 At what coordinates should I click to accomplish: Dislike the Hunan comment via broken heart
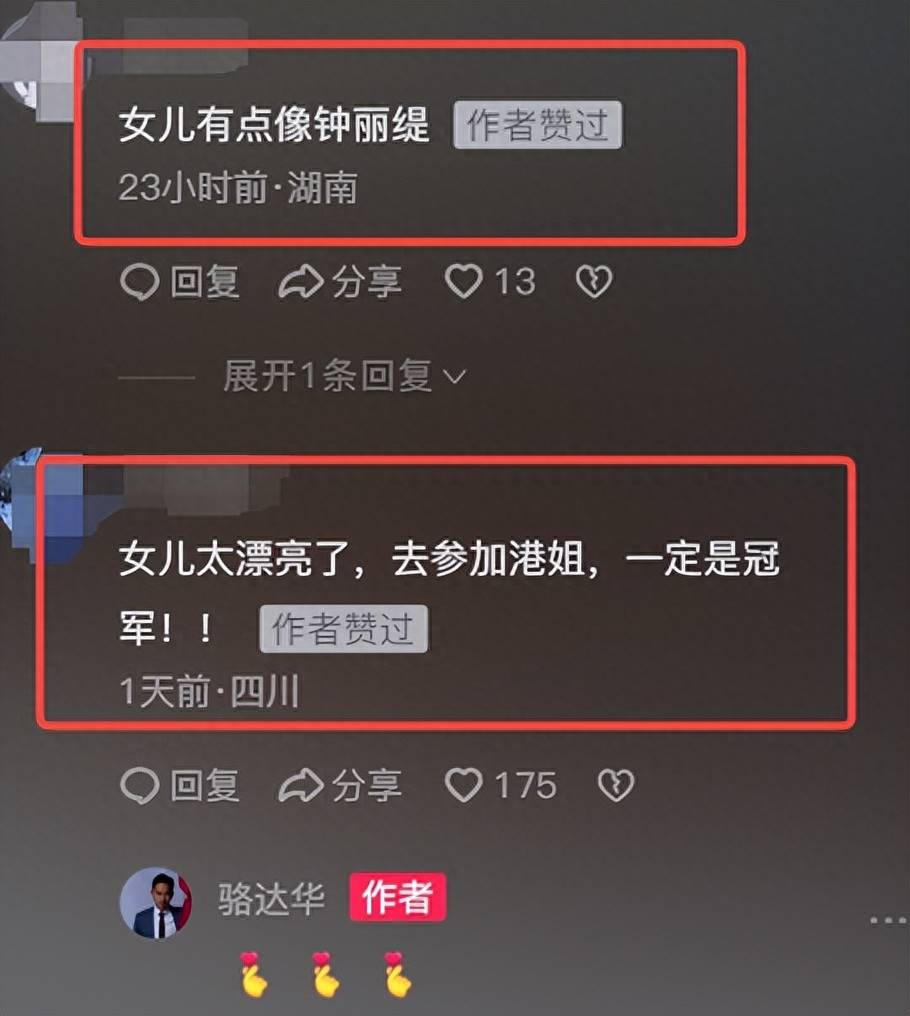594,282
